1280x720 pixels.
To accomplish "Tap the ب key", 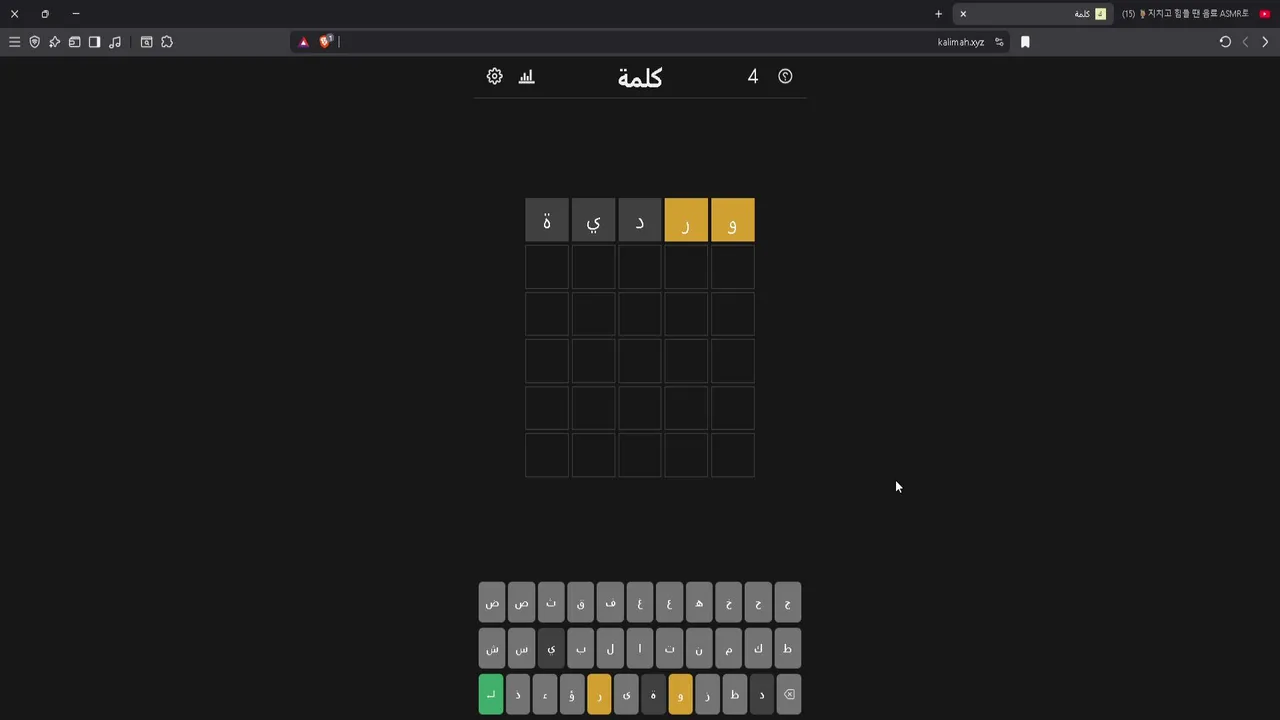I will (580, 649).
